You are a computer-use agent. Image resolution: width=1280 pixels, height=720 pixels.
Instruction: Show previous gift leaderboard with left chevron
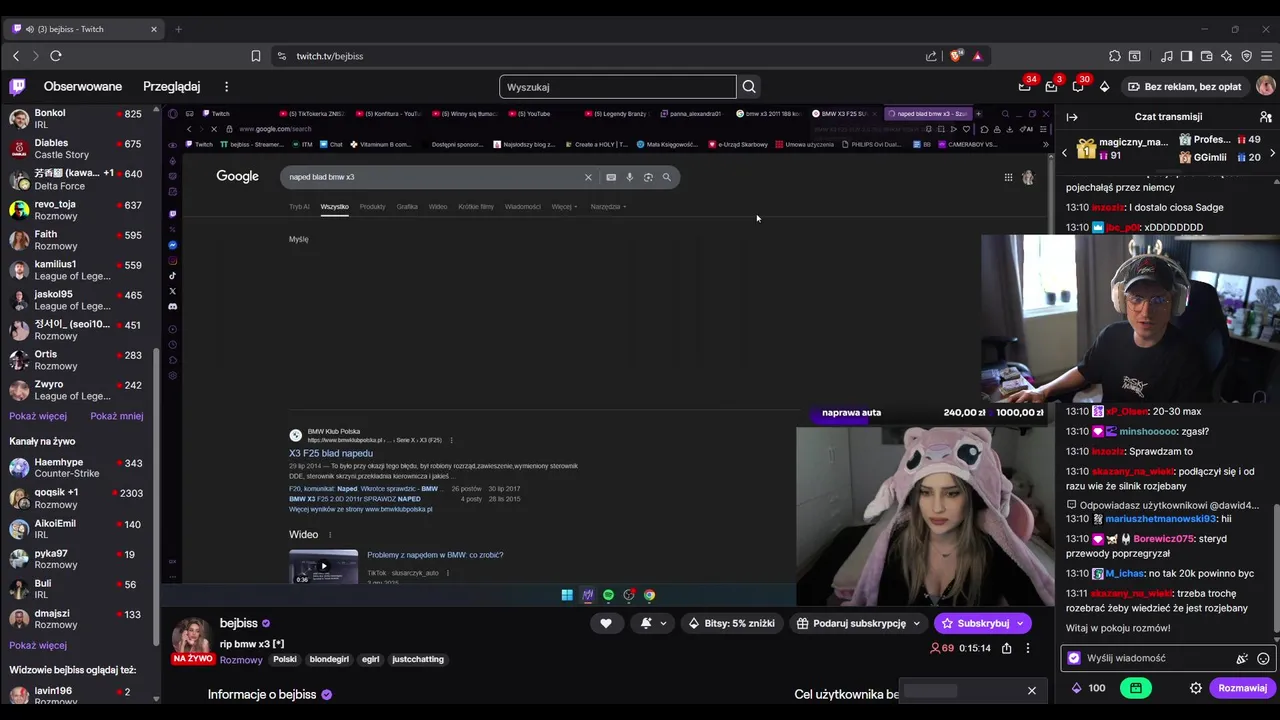(x=1064, y=153)
